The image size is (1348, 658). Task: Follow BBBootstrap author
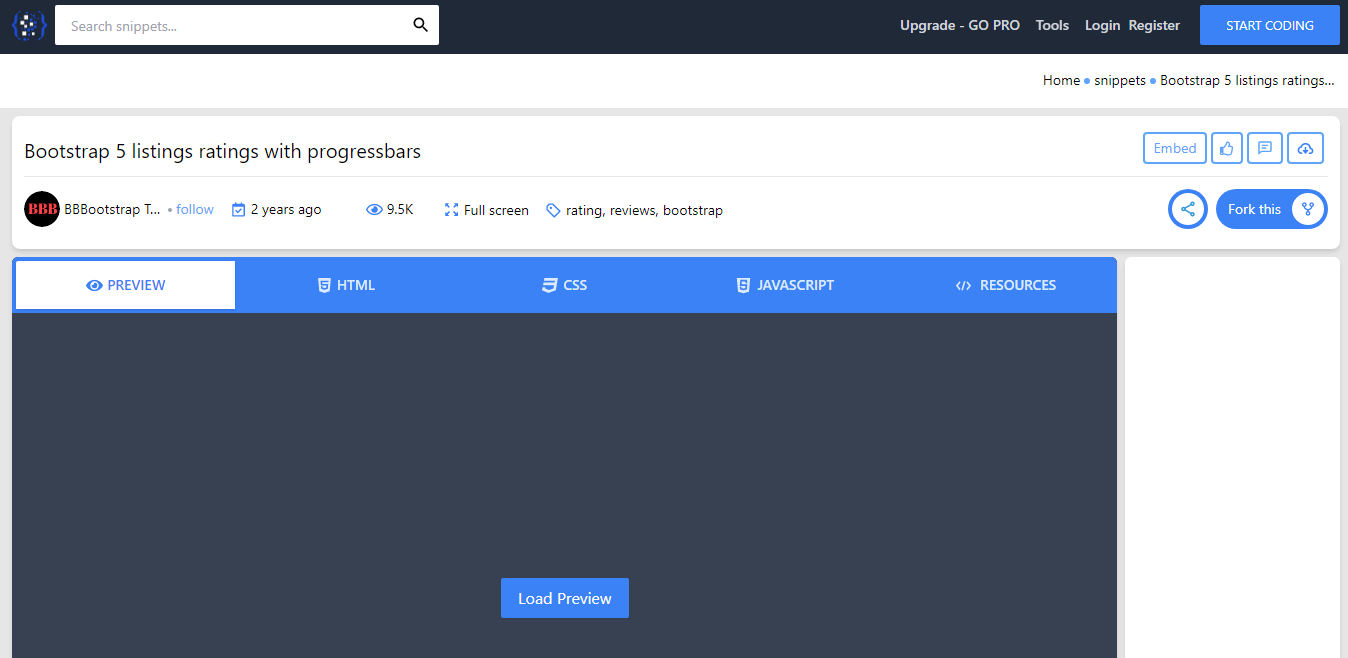(x=195, y=209)
